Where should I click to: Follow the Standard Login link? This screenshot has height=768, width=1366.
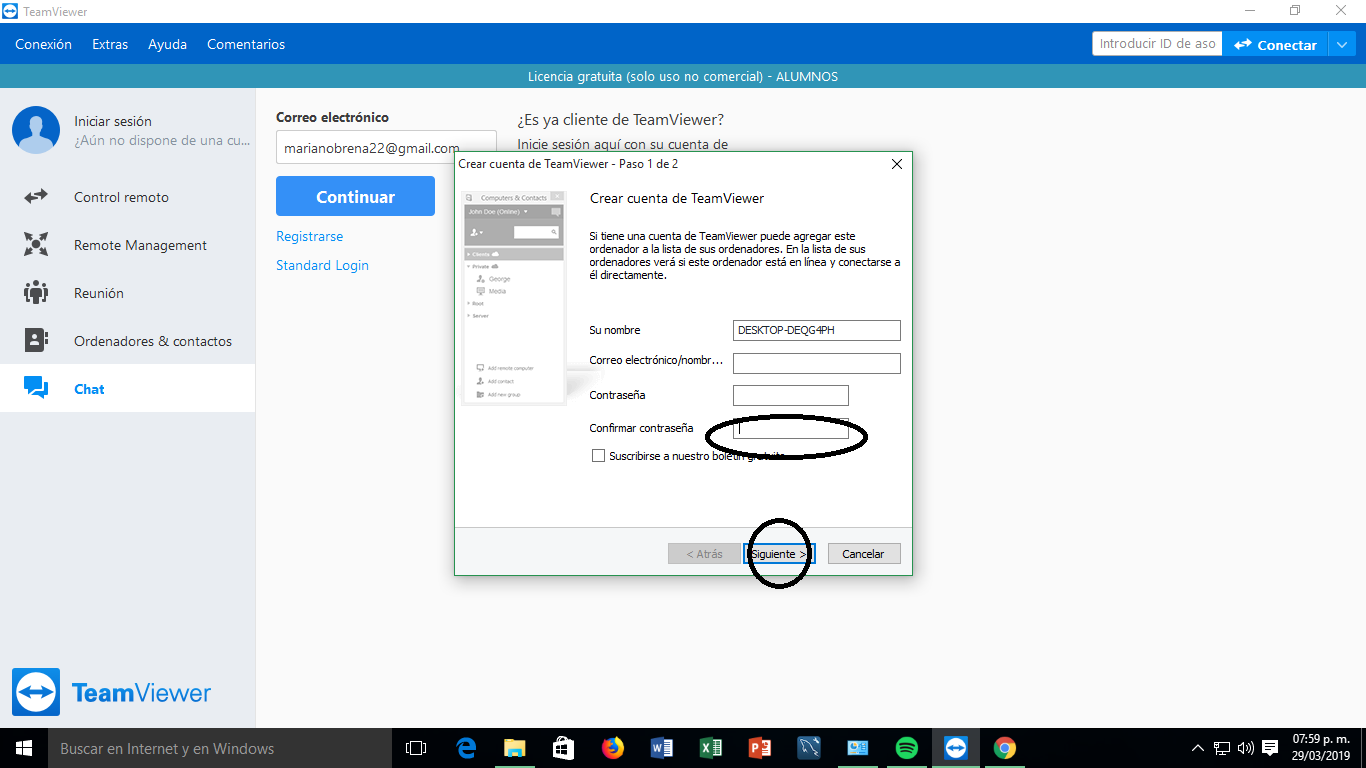click(x=322, y=265)
